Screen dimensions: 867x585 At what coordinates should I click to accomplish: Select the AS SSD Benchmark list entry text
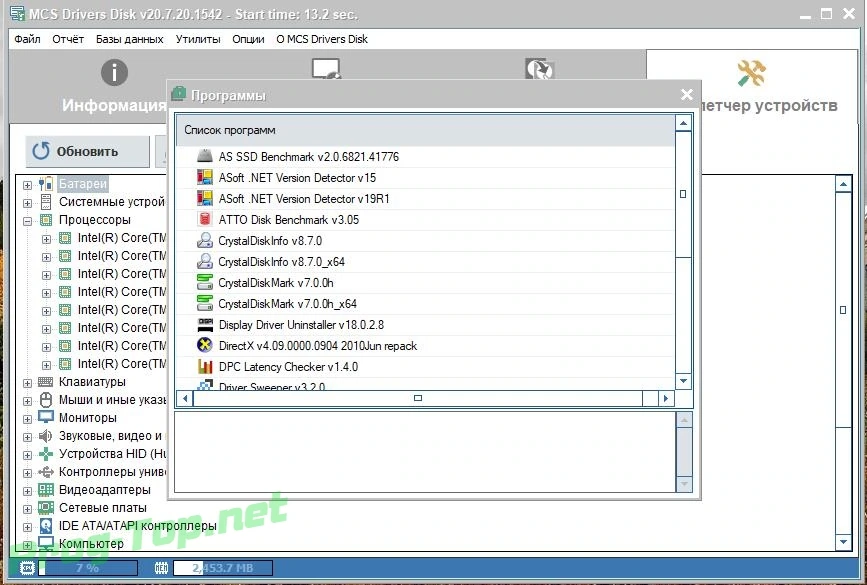pos(309,156)
